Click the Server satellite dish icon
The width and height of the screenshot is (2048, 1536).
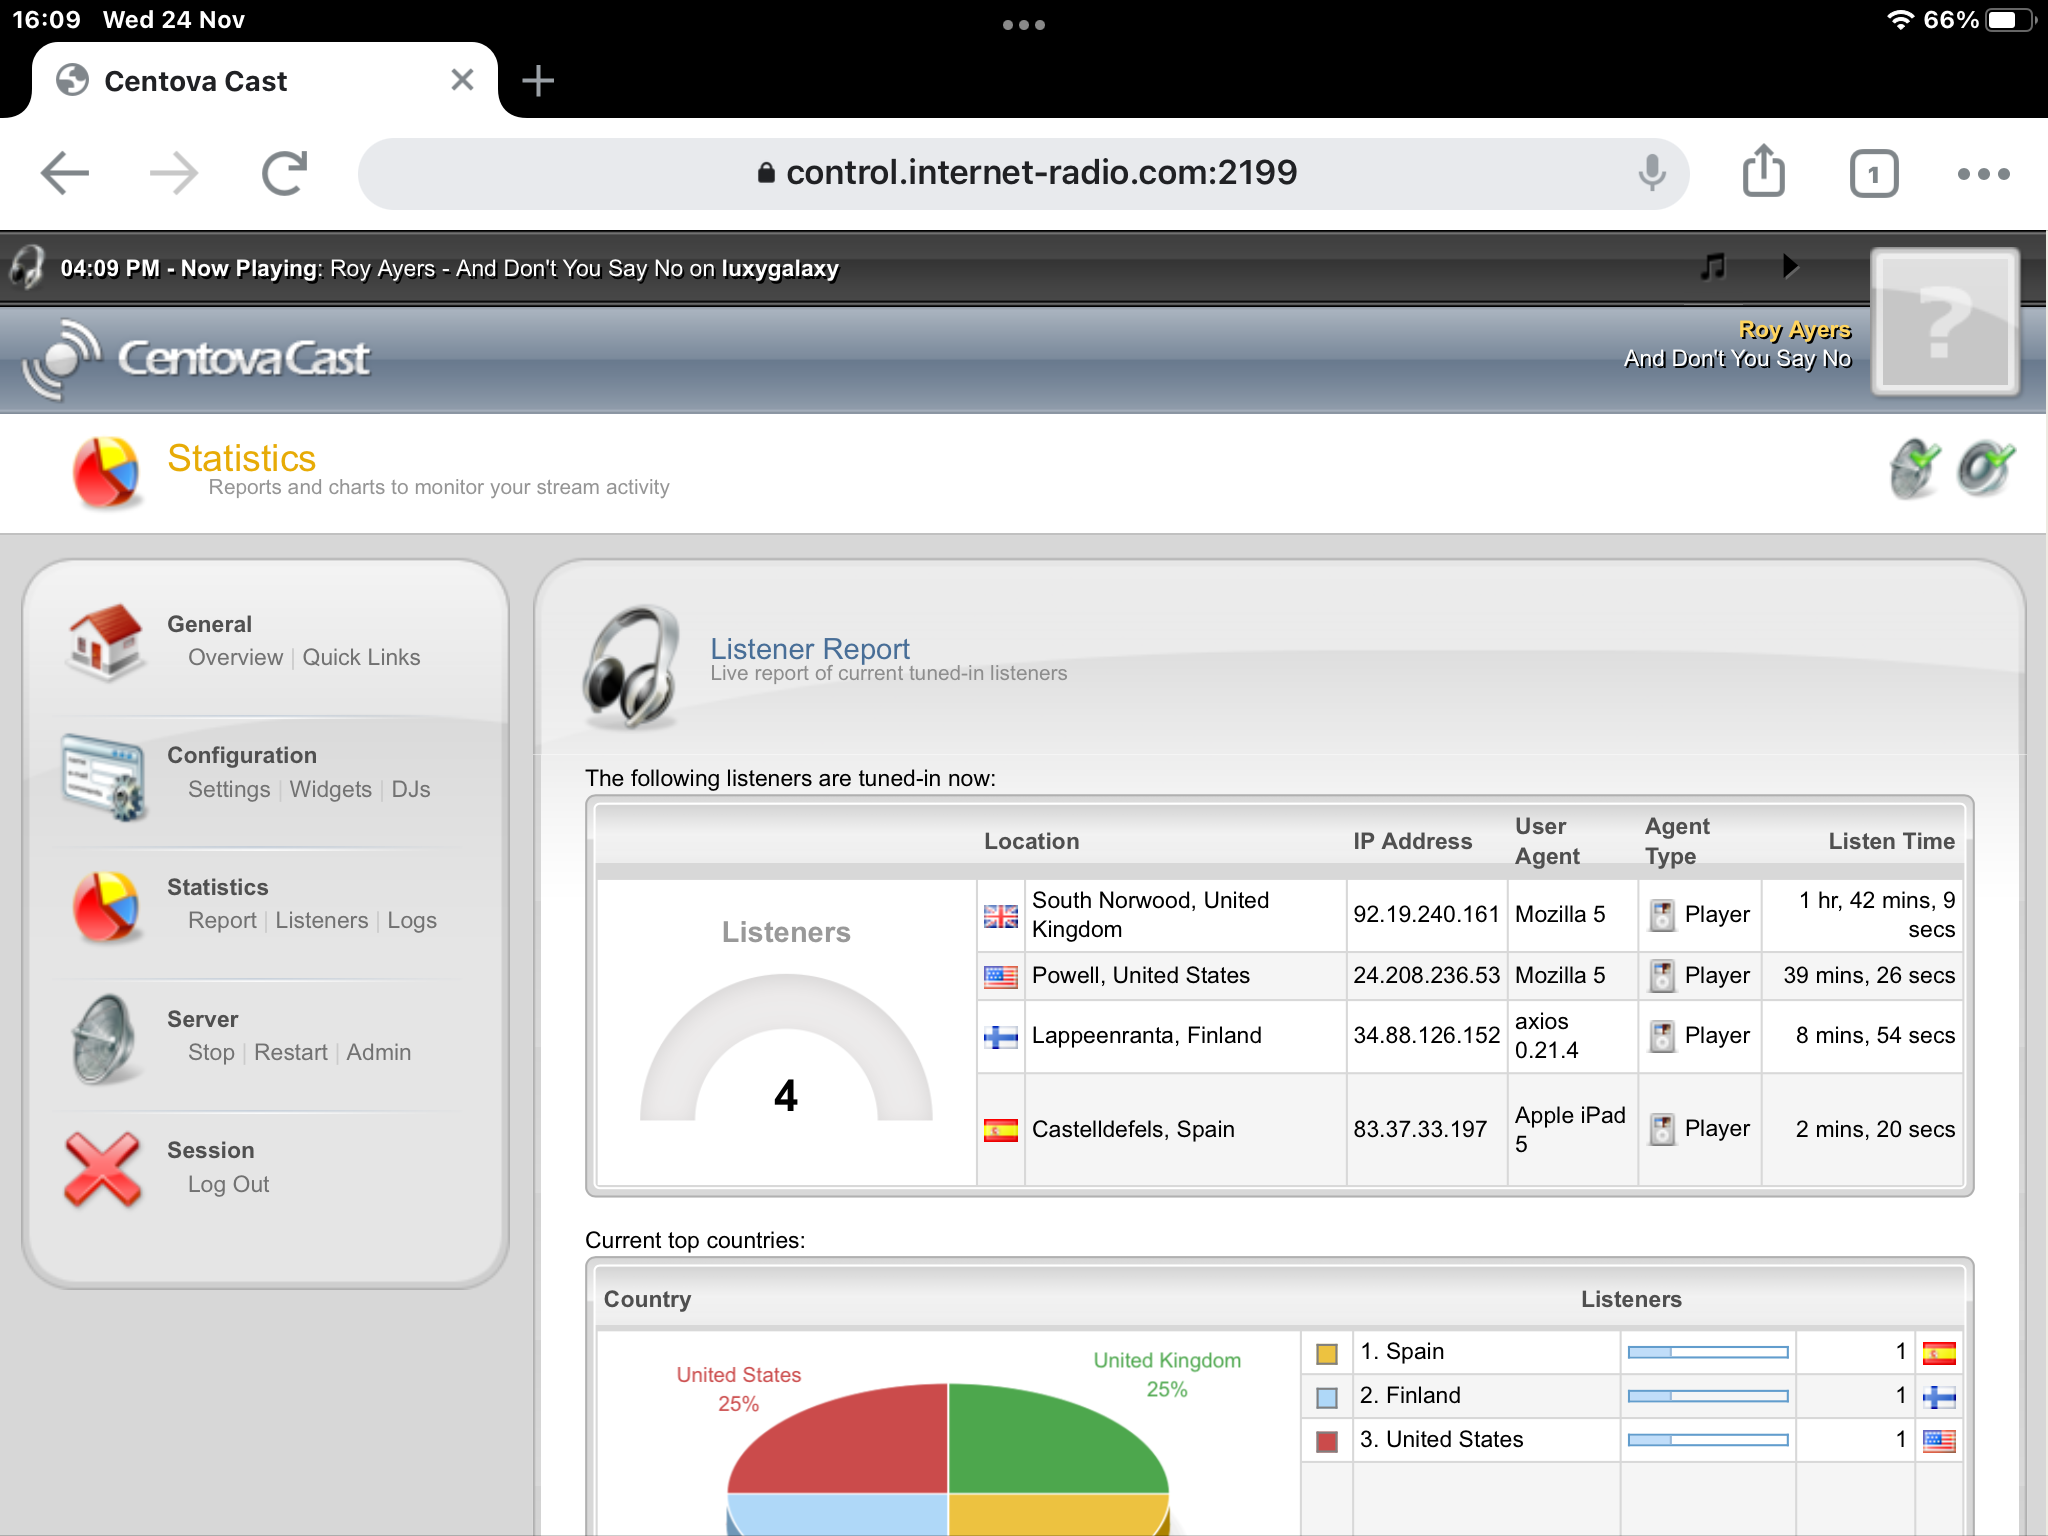(x=104, y=1038)
